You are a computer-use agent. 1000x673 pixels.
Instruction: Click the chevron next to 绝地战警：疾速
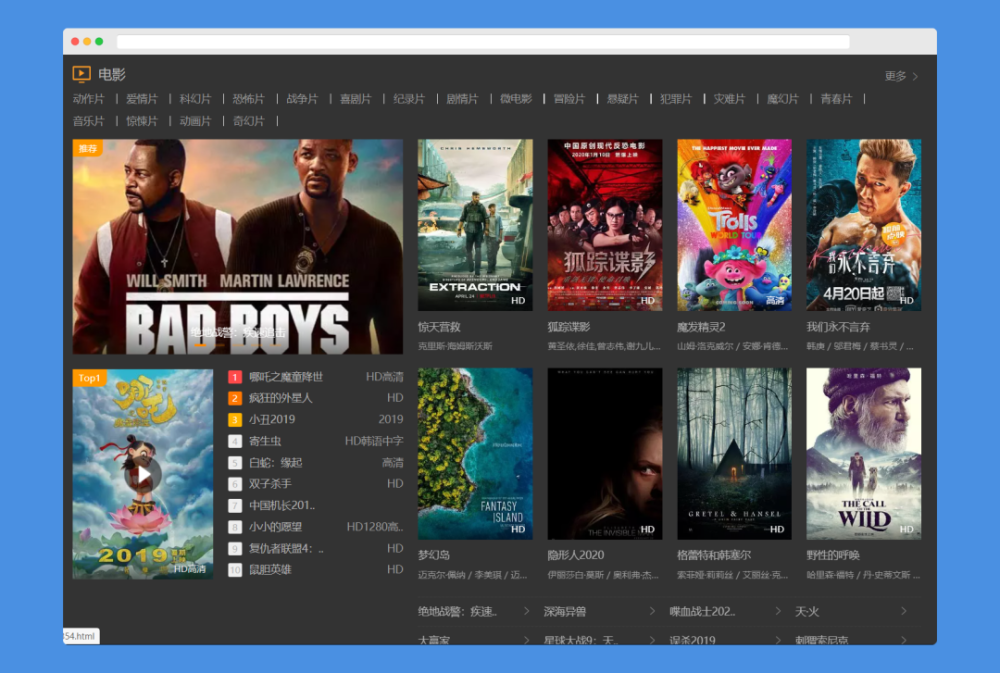coord(526,611)
